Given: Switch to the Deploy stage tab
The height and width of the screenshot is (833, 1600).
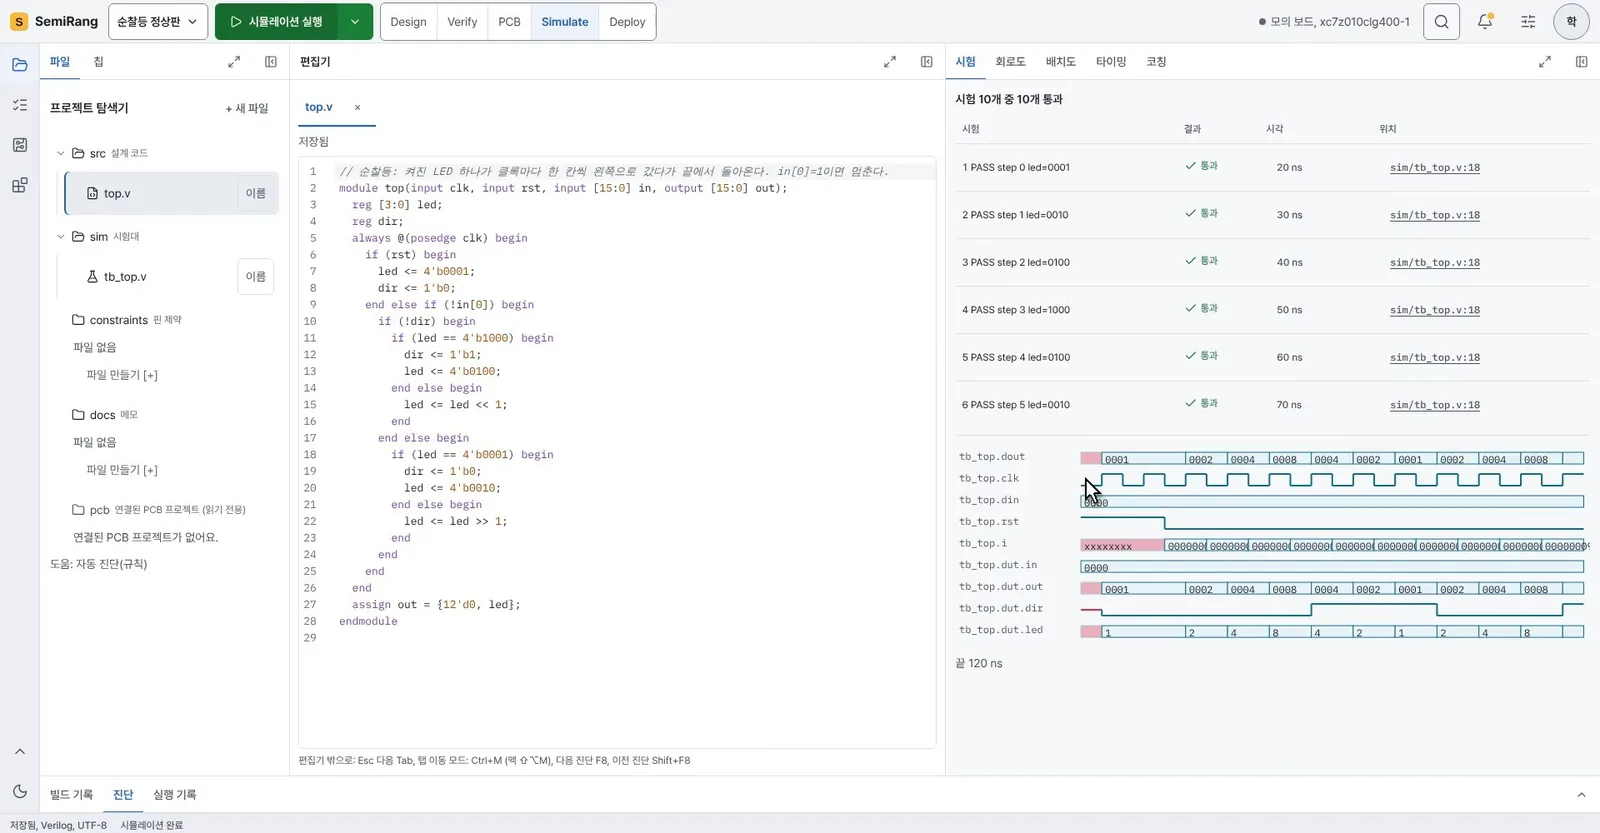Looking at the screenshot, I should coord(627,22).
